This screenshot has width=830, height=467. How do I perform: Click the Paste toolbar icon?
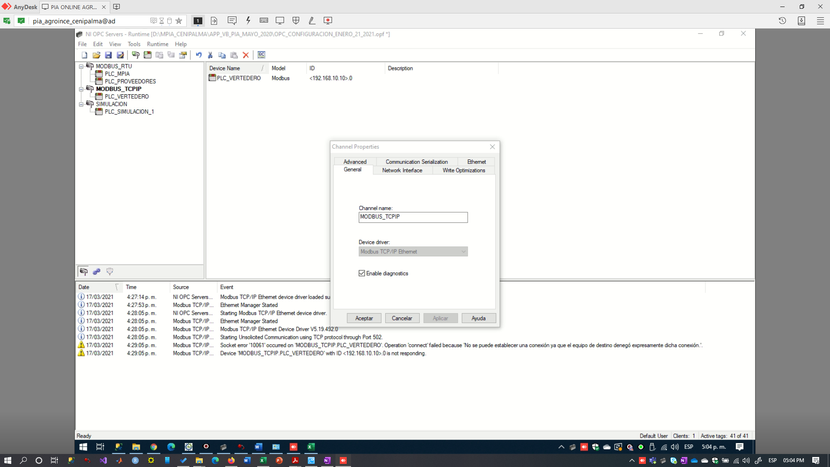pyautogui.click(x=234, y=55)
